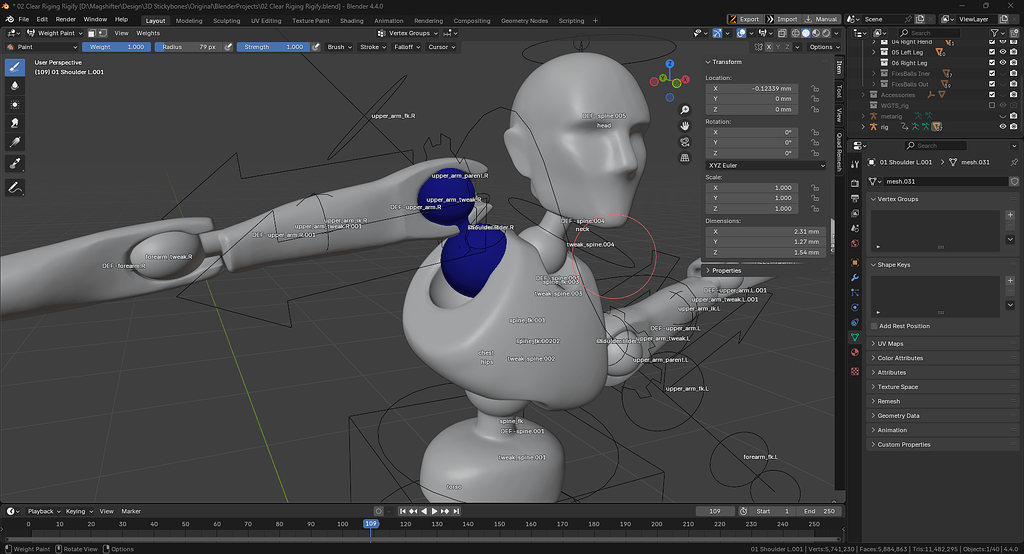Select the Draw weight paint brush tool
The height and width of the screenshot is (554, 1024).
pyautogui.click(x=14, y=67)
